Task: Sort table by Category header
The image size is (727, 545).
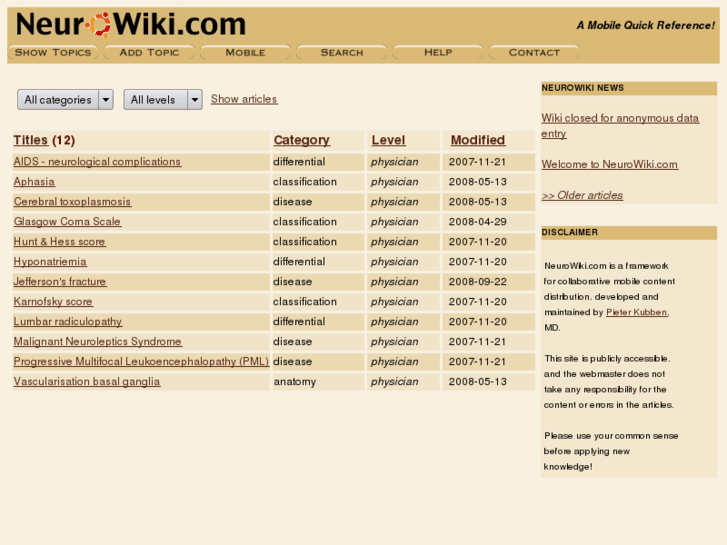Action: click(301, 140)
